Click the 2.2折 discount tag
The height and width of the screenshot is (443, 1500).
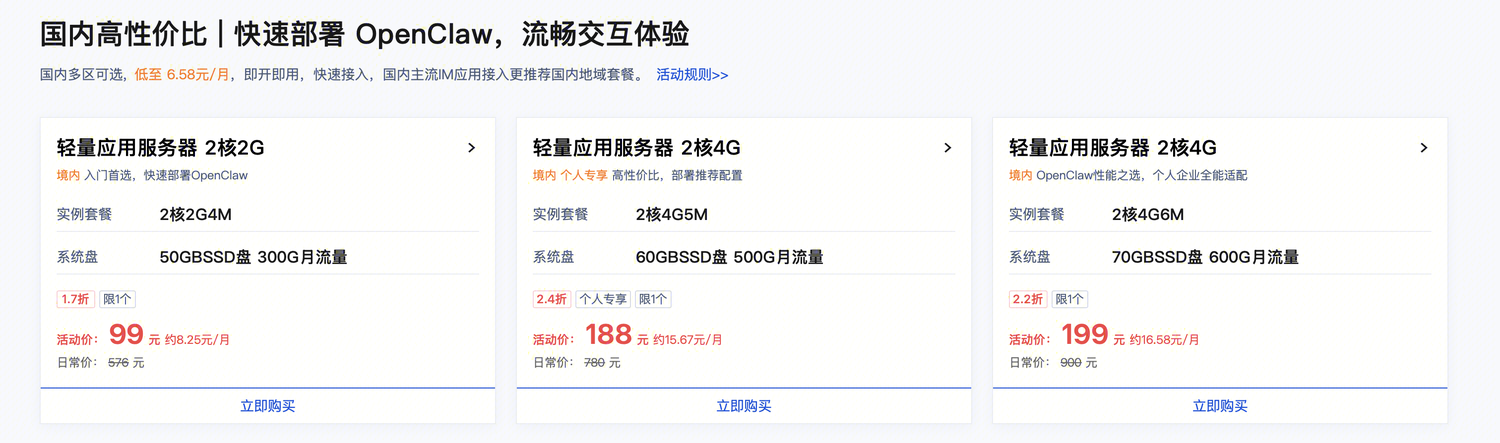[x=1027, y=299]
